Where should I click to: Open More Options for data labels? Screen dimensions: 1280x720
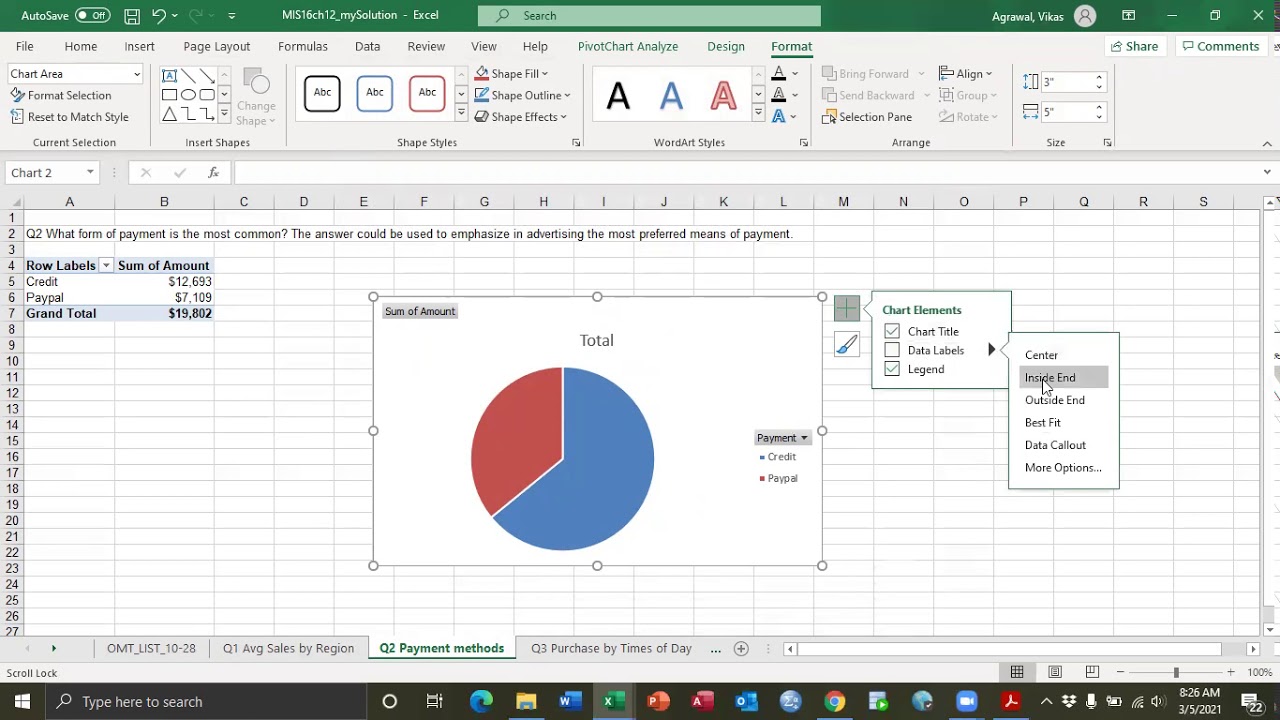(x=1063, y=468)
